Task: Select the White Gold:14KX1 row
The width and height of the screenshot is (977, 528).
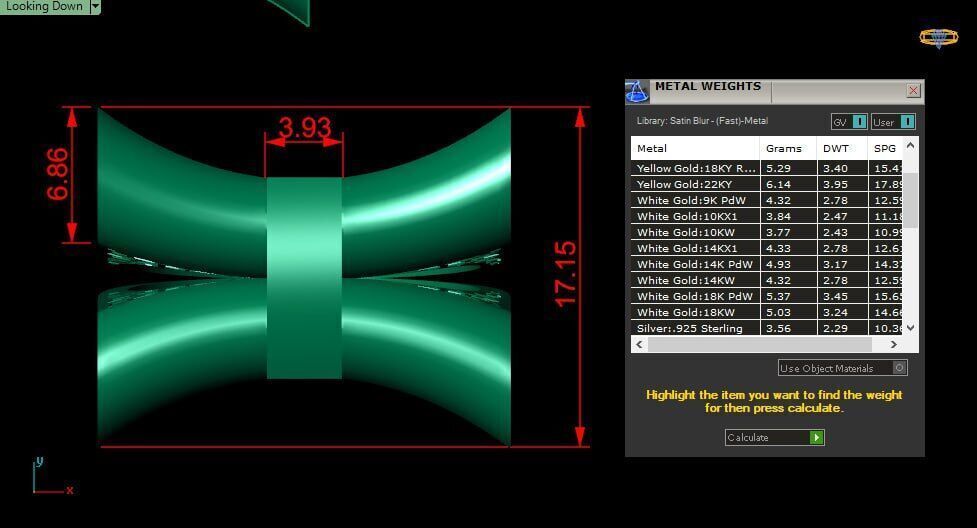Action: pos(766,249)
